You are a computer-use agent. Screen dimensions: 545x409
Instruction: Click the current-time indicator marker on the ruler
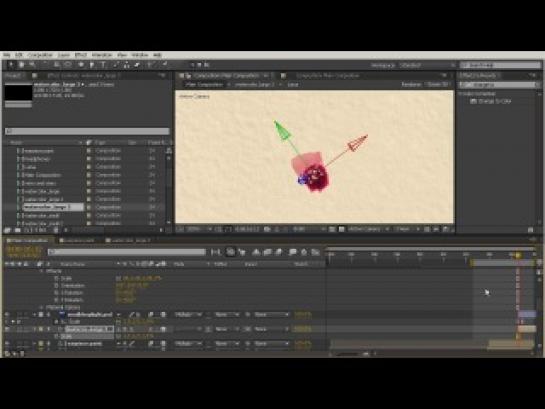518,255
